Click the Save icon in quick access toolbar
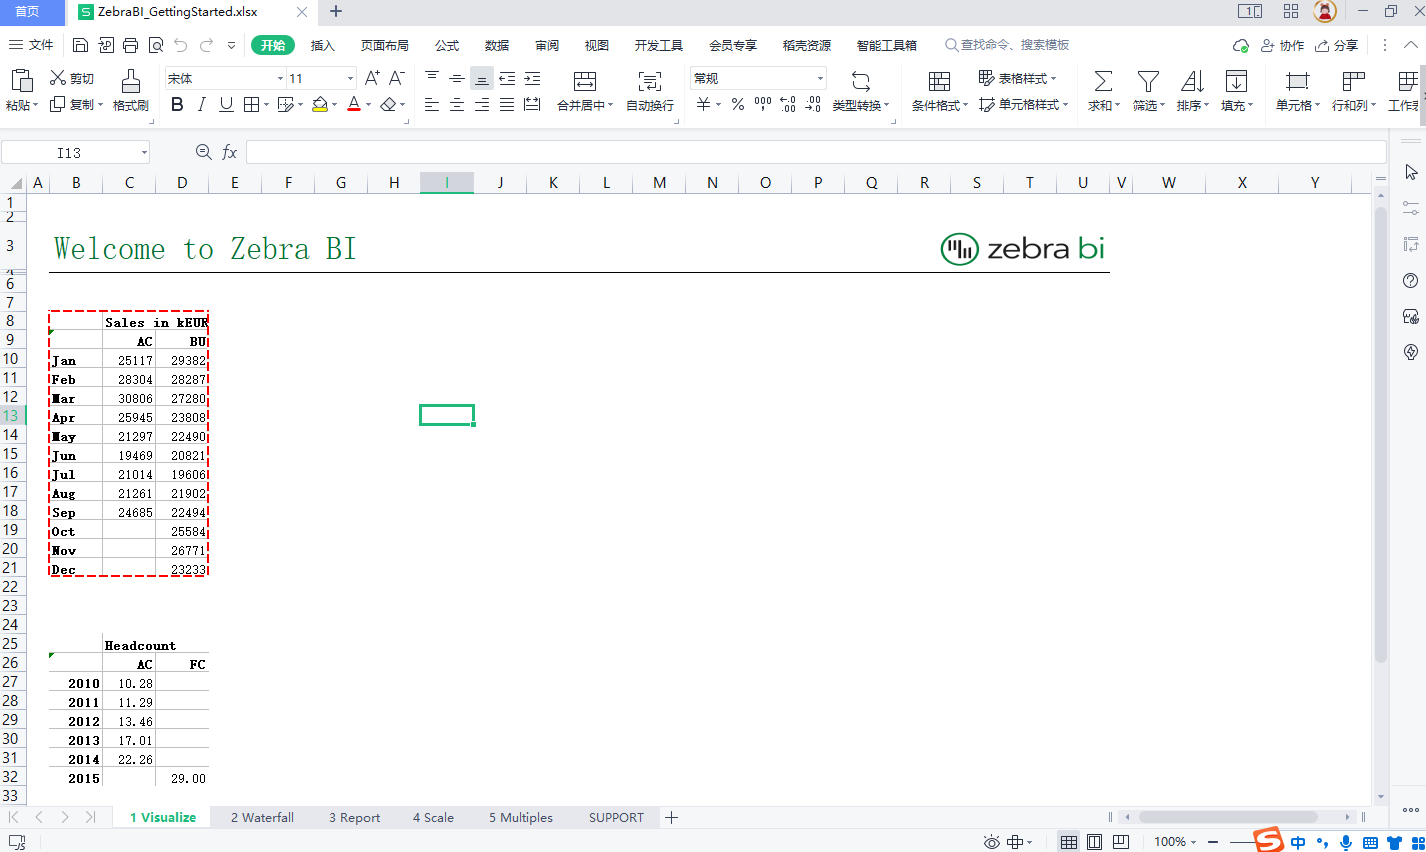This screenshot has width=1426, height=852. tap(81, 45)
